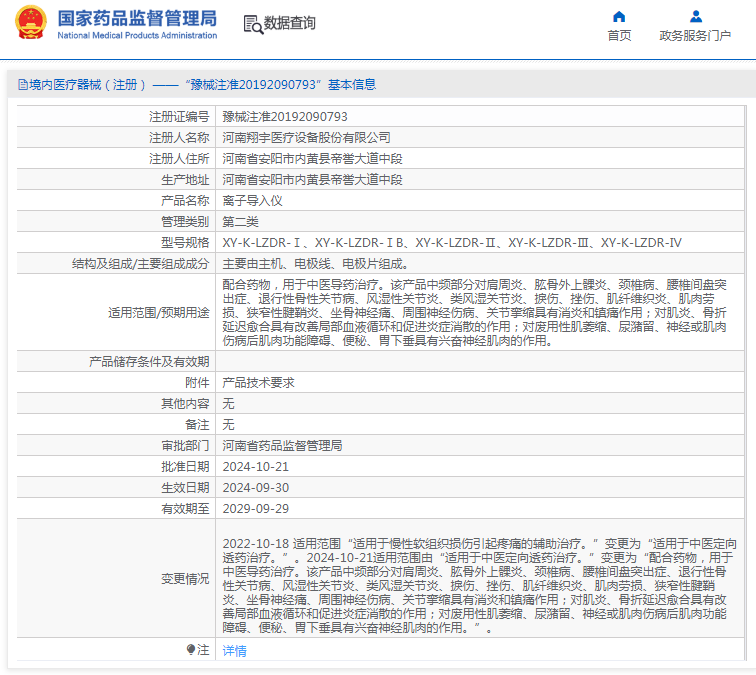This screenshot has height=675, width=756.
Task: Click the 其他内容 label
Action: click(x=185, y=404)
